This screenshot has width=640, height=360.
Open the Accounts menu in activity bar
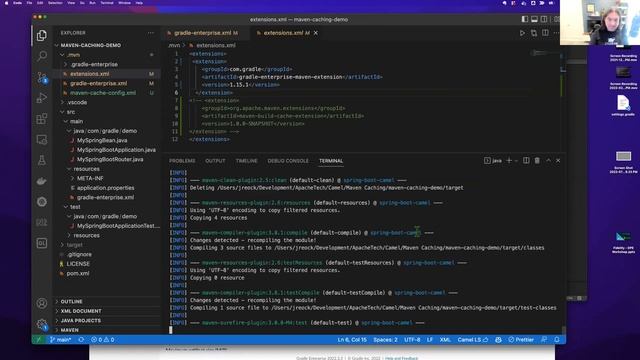tap(42, 303)
